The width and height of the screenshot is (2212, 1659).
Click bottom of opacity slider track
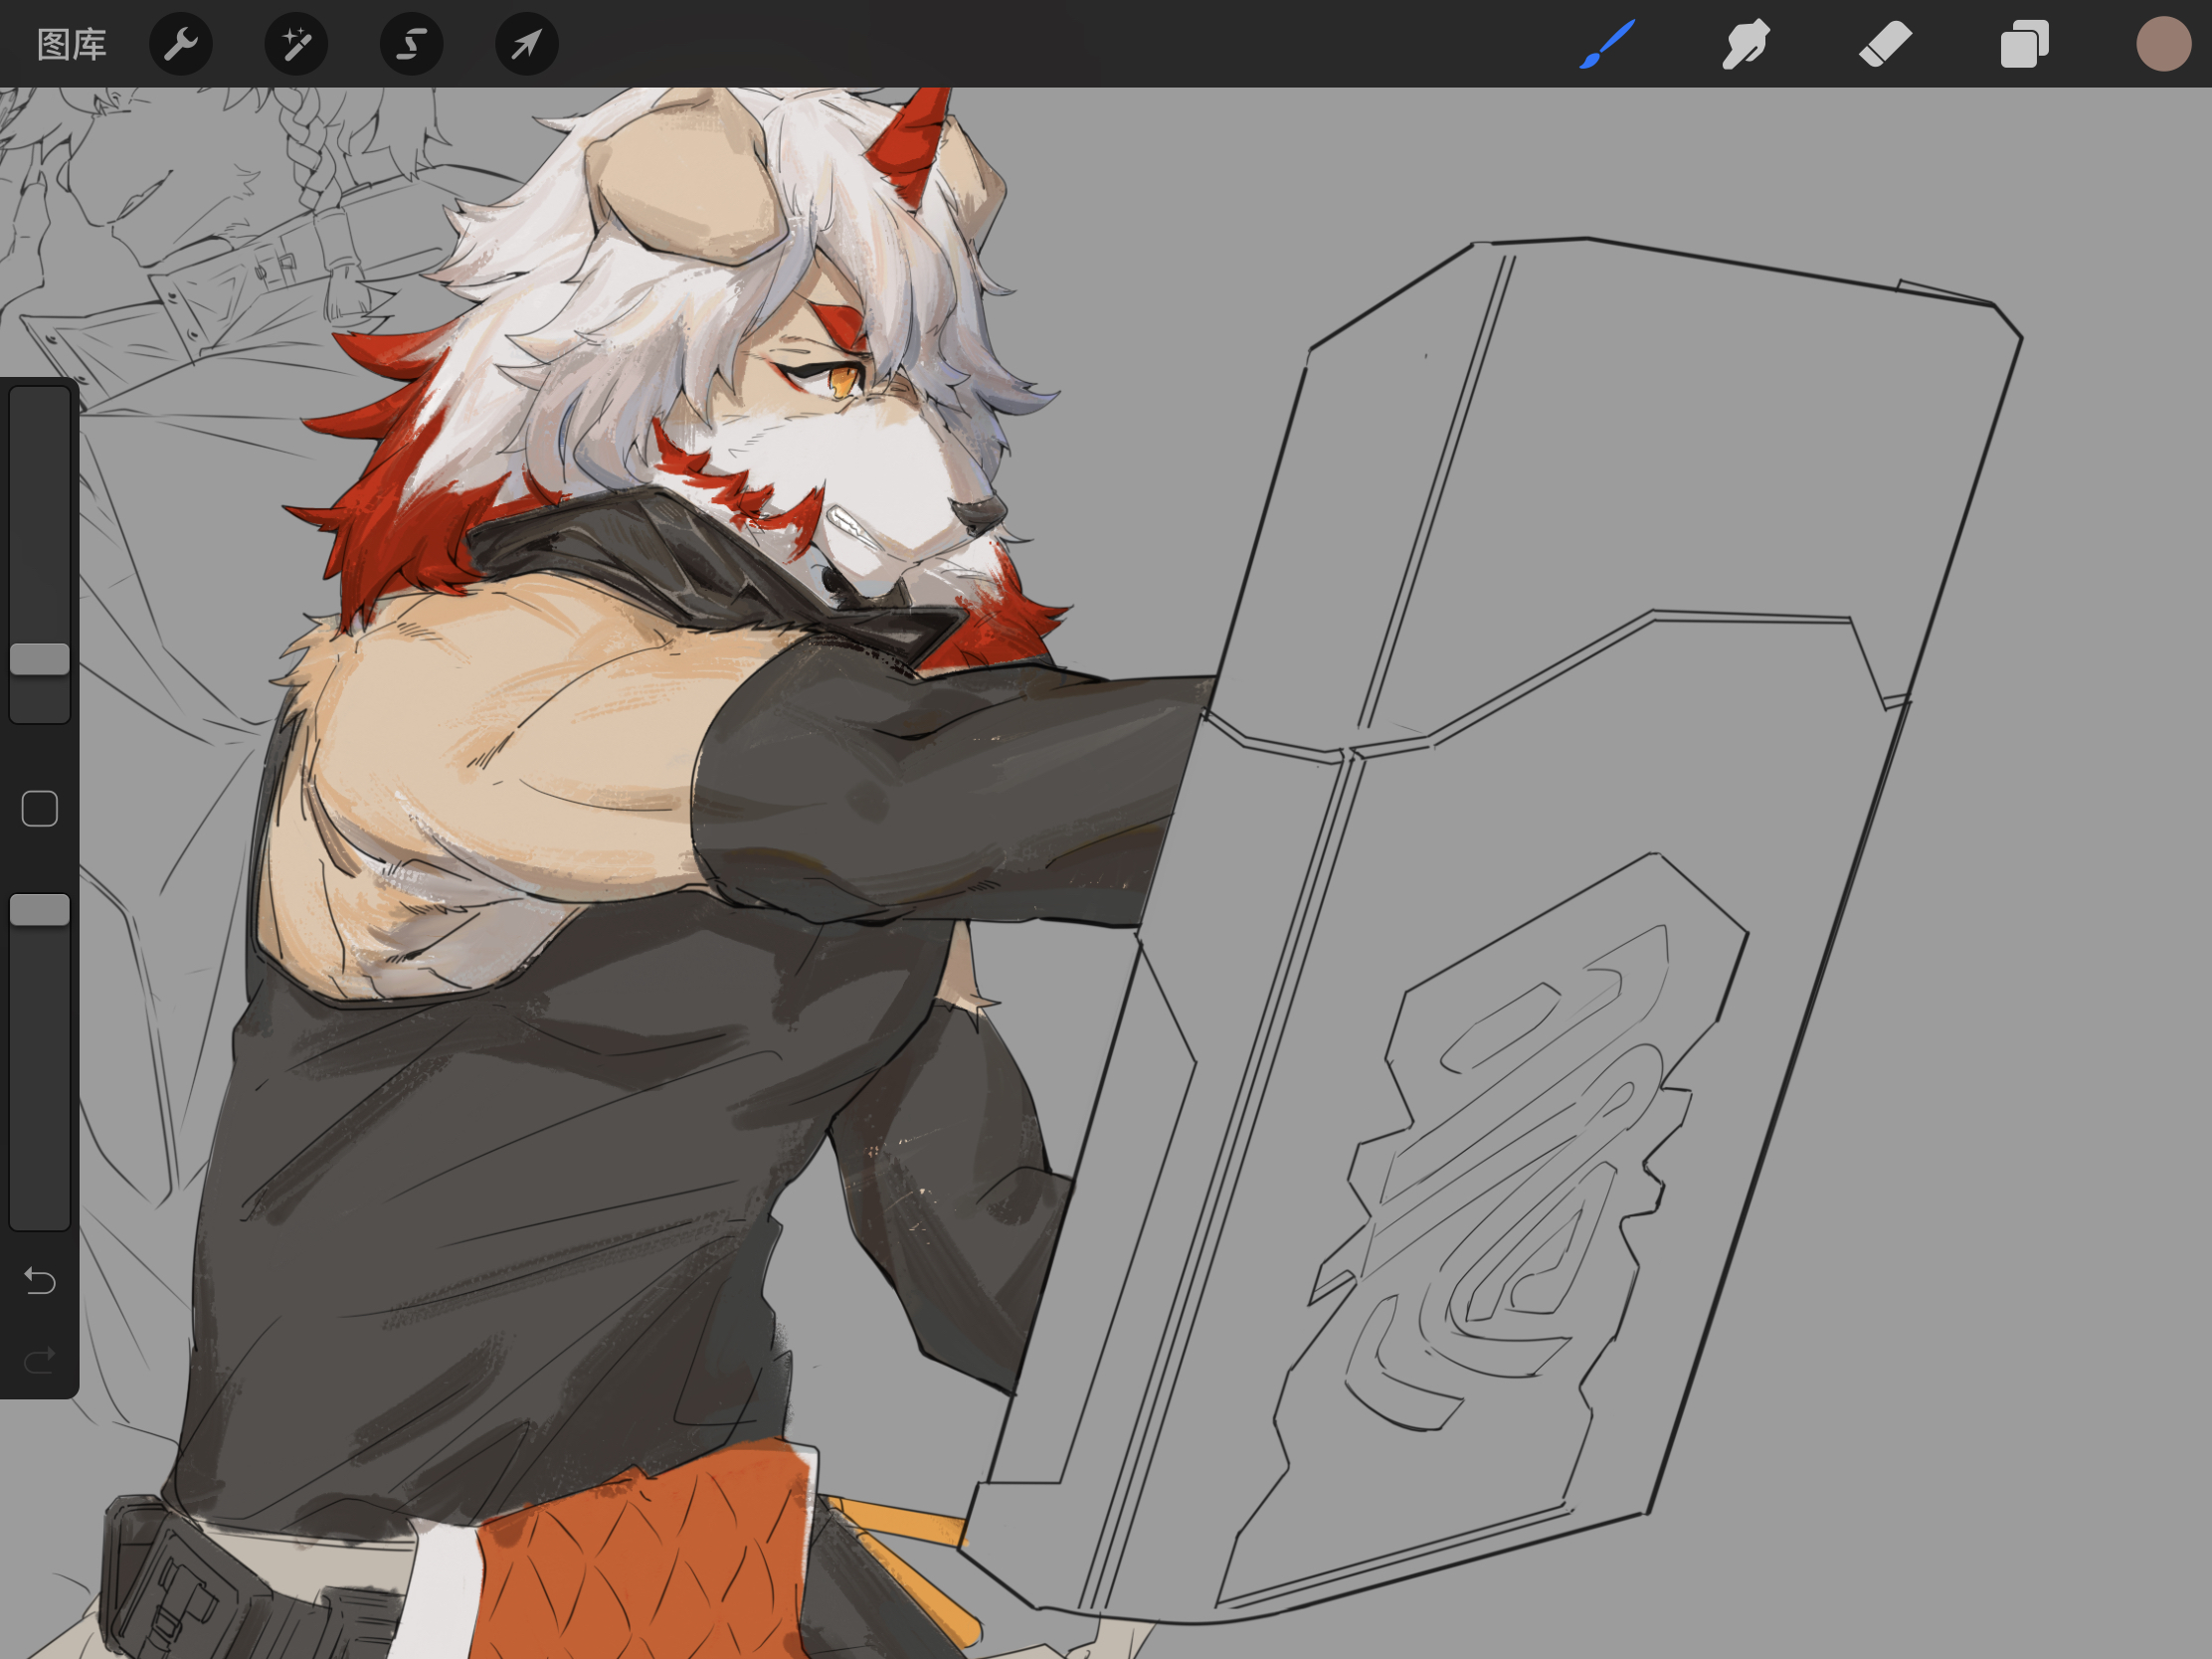click(40, 1215)
